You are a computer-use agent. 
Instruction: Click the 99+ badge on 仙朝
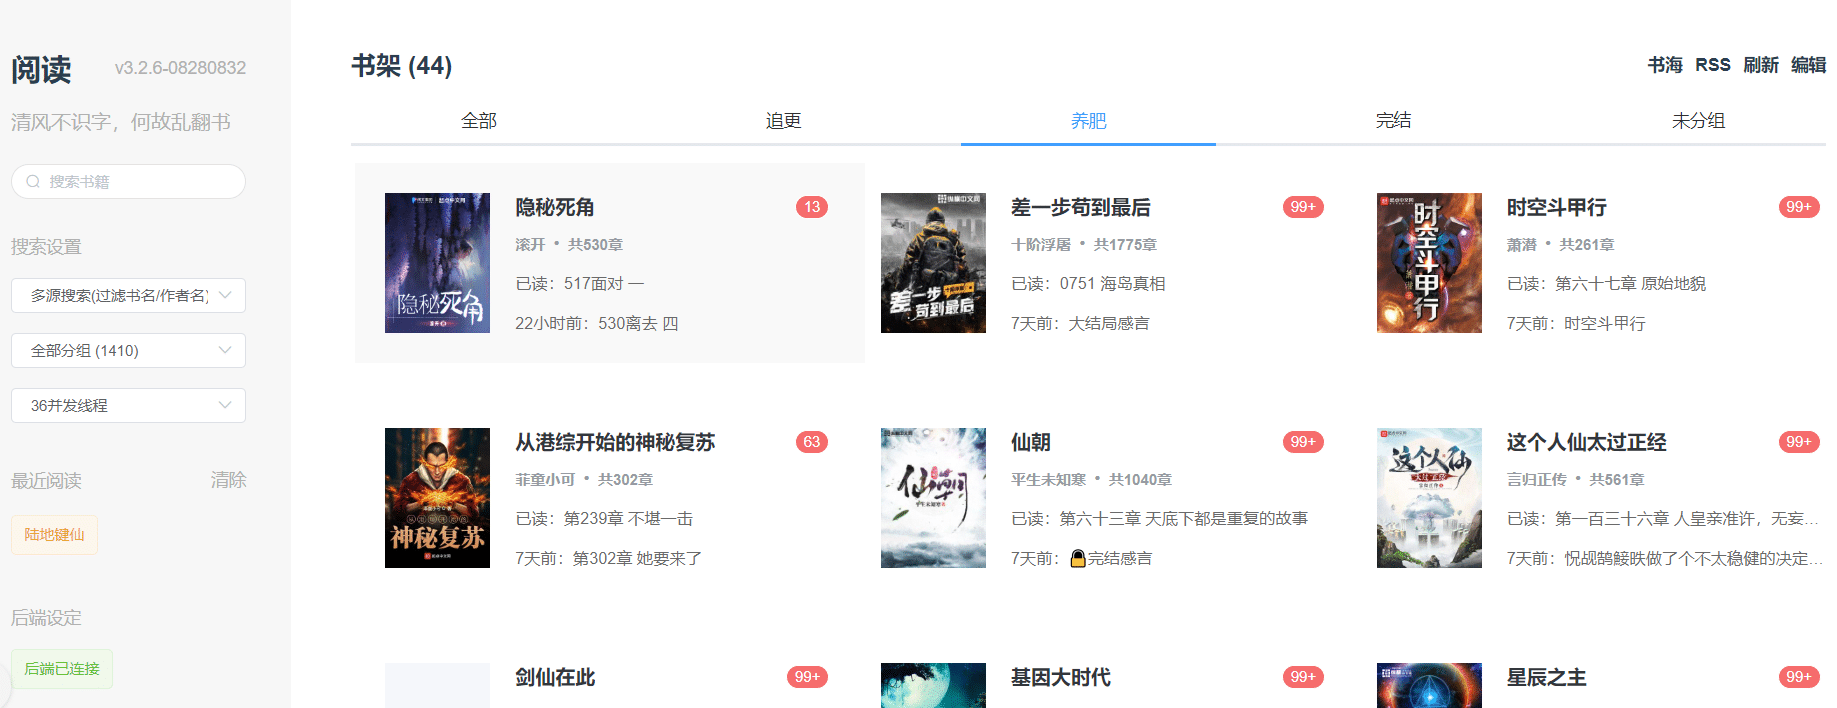[1303, 442]
